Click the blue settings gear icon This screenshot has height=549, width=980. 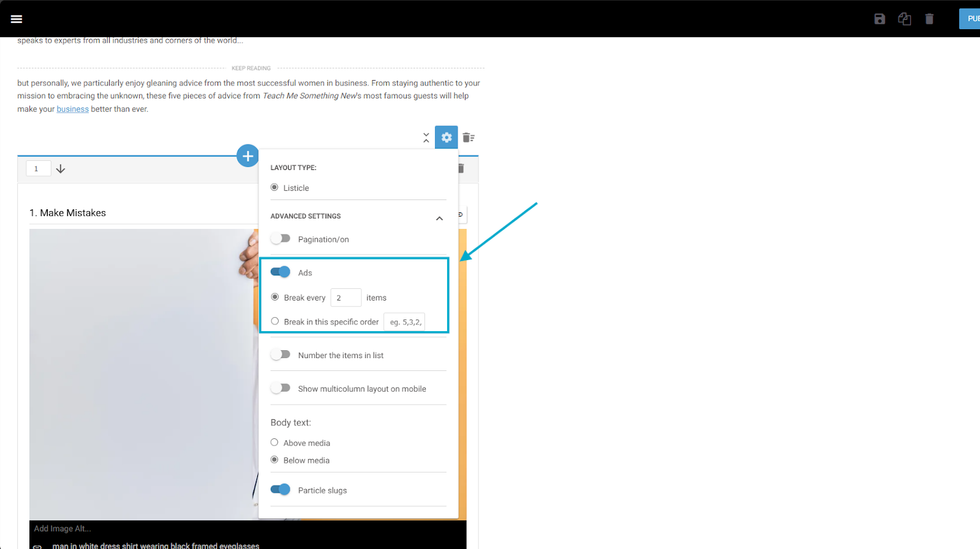(x=446, y=138)
